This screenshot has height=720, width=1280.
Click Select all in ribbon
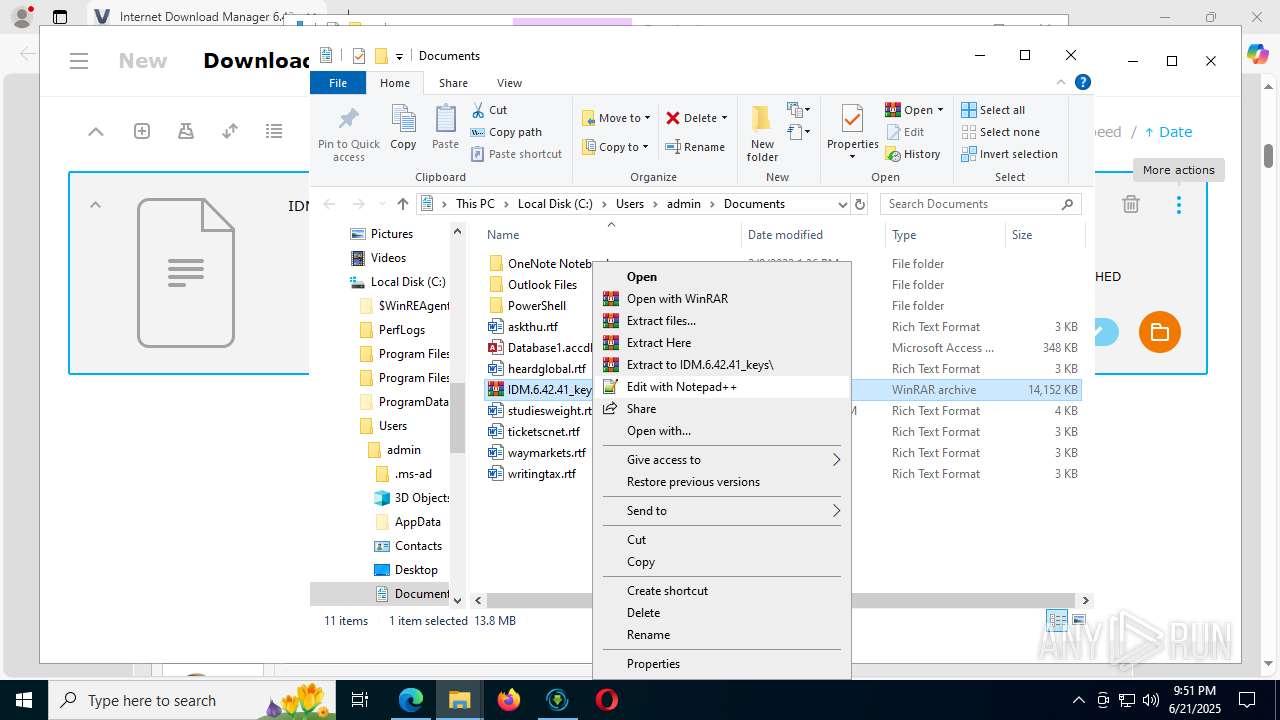coord(993,110)
